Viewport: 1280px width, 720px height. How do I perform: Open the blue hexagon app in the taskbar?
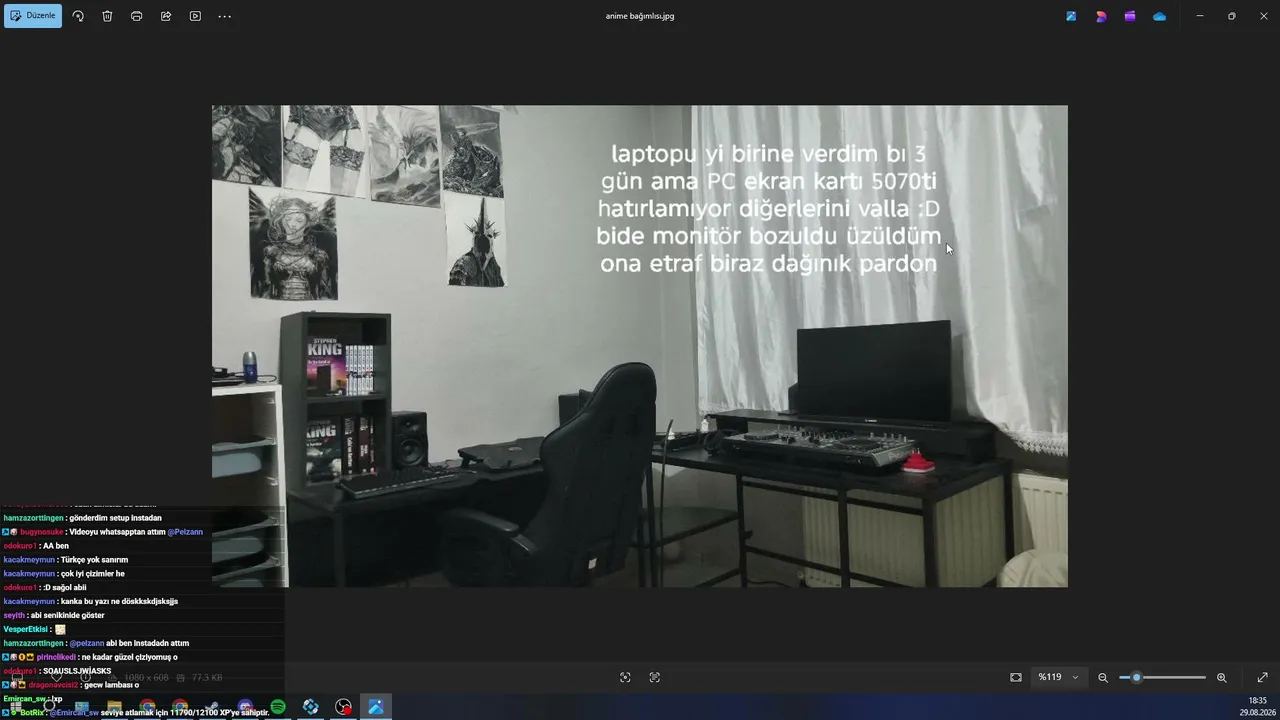[311, 707]
